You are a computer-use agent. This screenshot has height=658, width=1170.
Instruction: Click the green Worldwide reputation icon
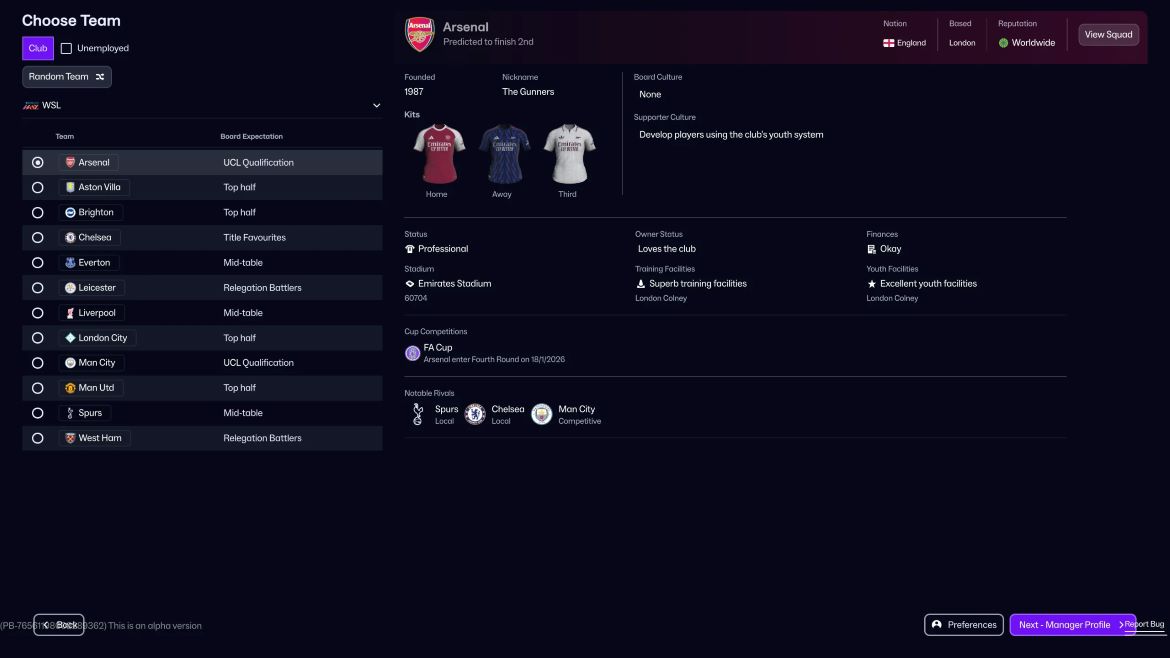[x=1003, y=43]
